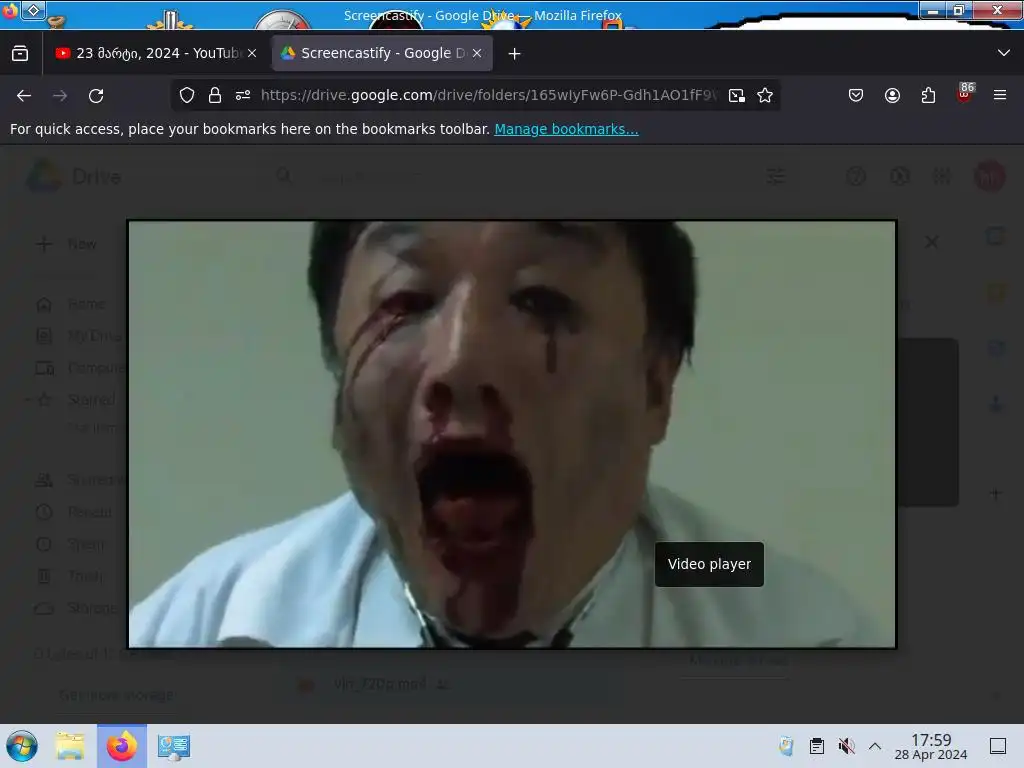The image size is (1024, 768).
Task: Open site permissions icon in address bar
Action: point(243,95)
